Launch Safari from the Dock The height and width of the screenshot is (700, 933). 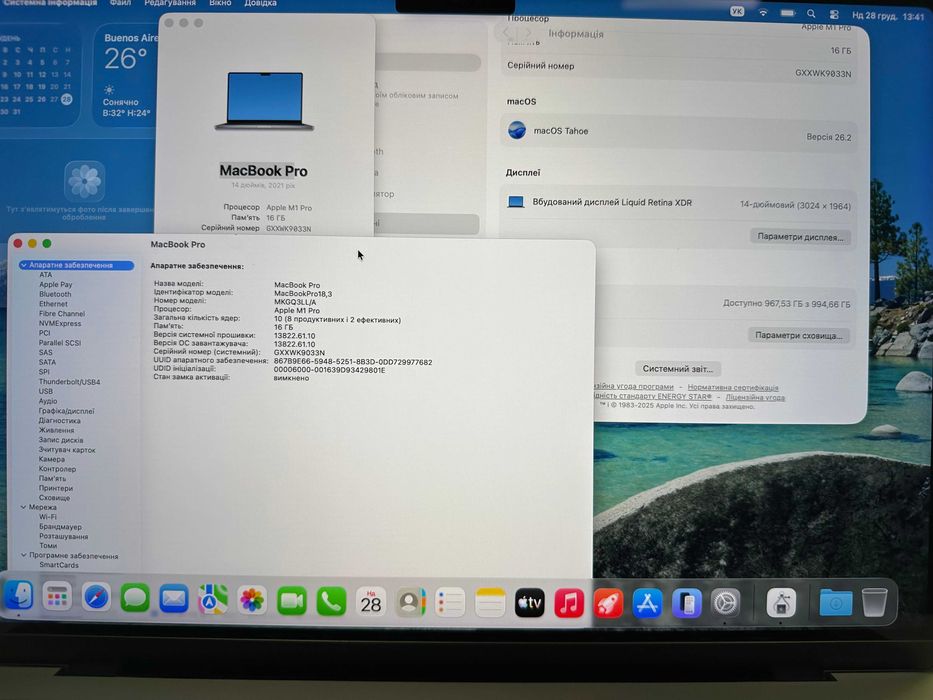(x=96, y=598)
